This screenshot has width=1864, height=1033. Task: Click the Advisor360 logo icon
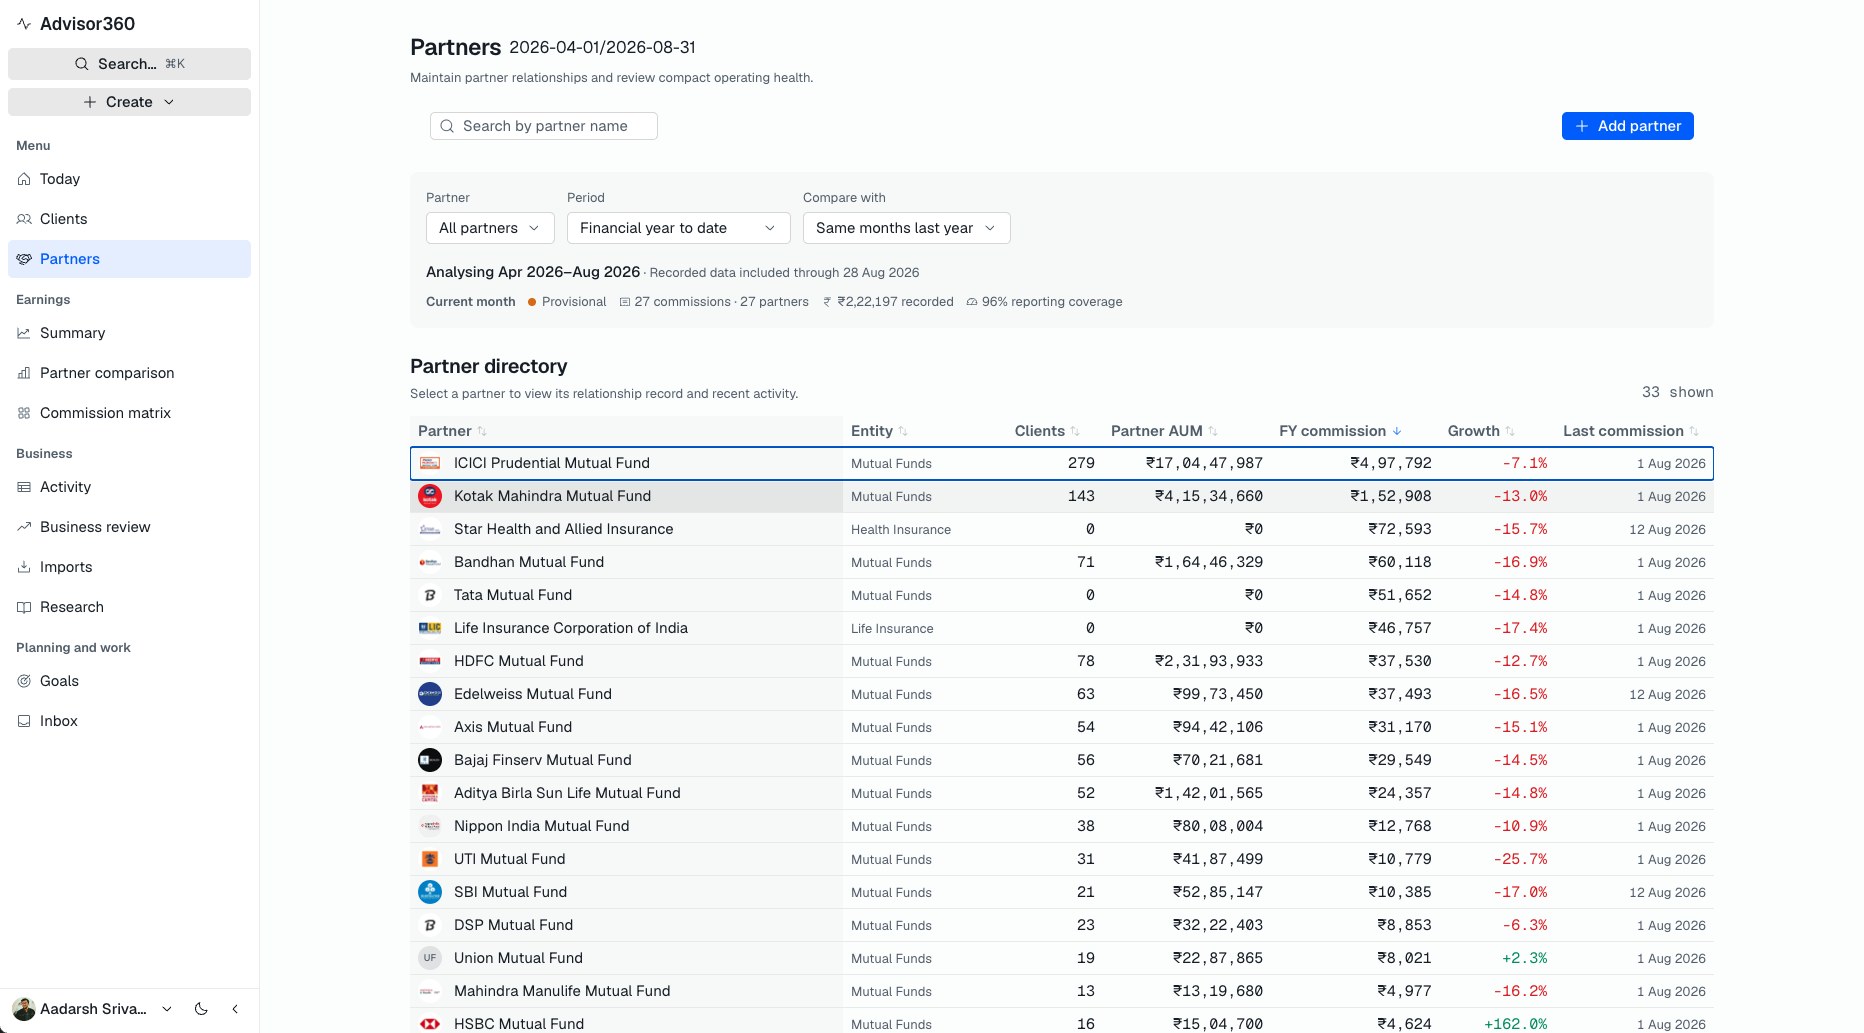24,24
